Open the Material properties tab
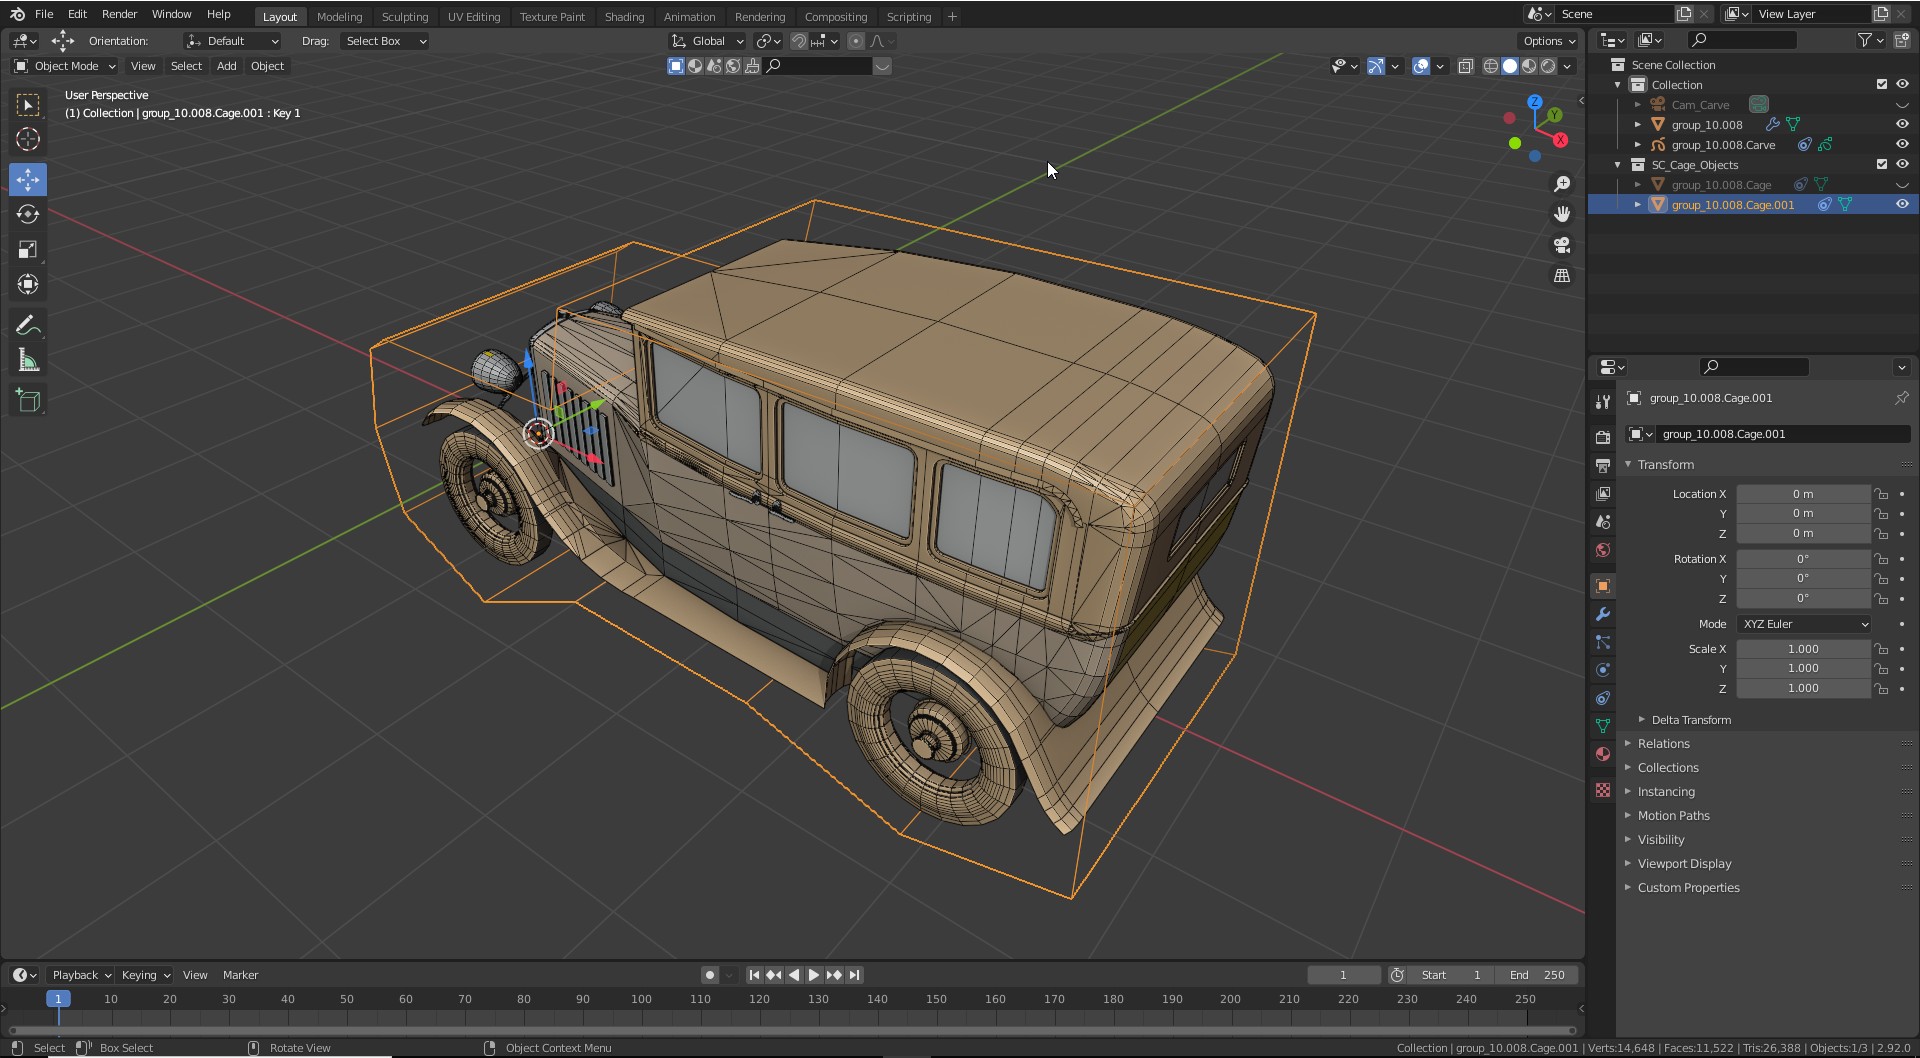 1603,754
